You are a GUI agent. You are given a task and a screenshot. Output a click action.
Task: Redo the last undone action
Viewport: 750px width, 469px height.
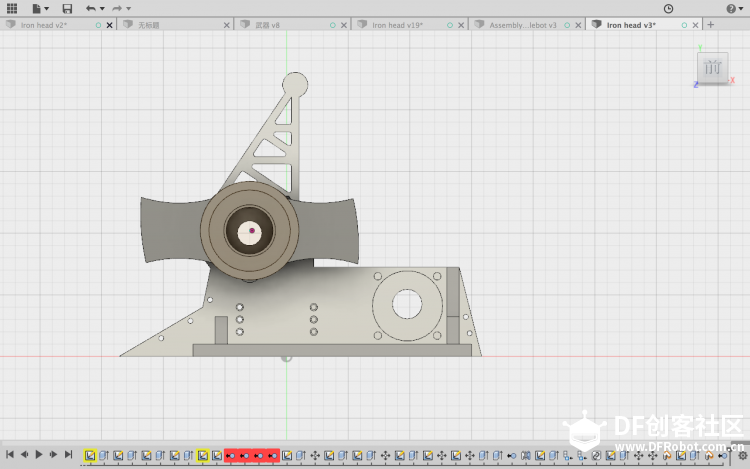tap(117, 8)
